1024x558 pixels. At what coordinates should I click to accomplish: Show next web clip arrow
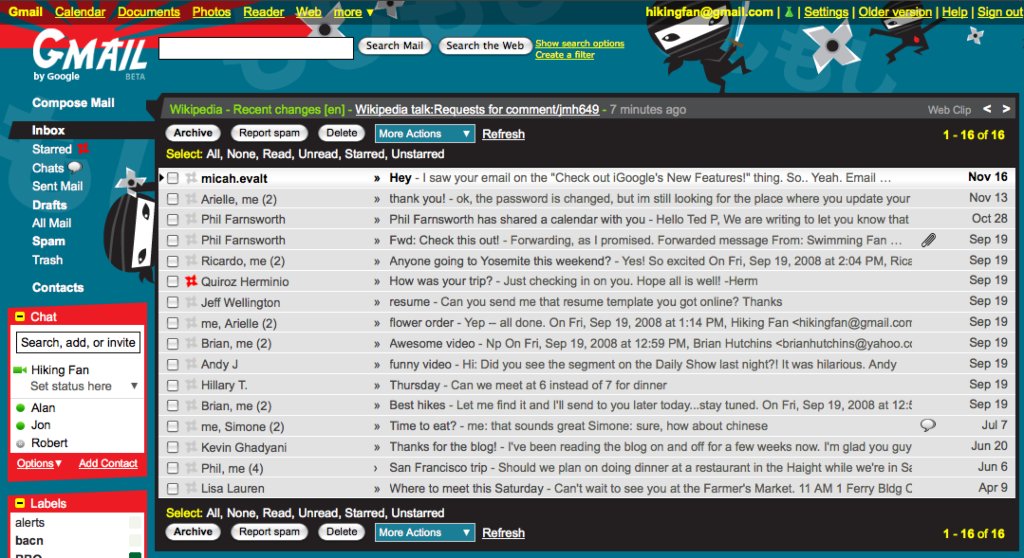[x=1006, y=109]
